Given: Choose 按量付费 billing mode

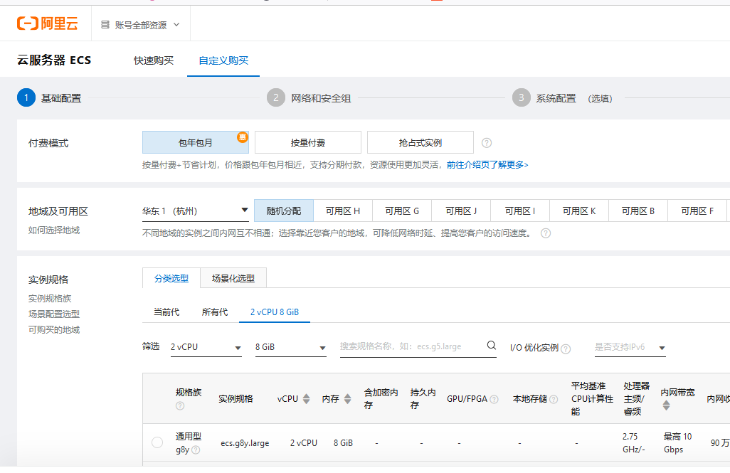Looking at the screenshot, I should (307, 142).
